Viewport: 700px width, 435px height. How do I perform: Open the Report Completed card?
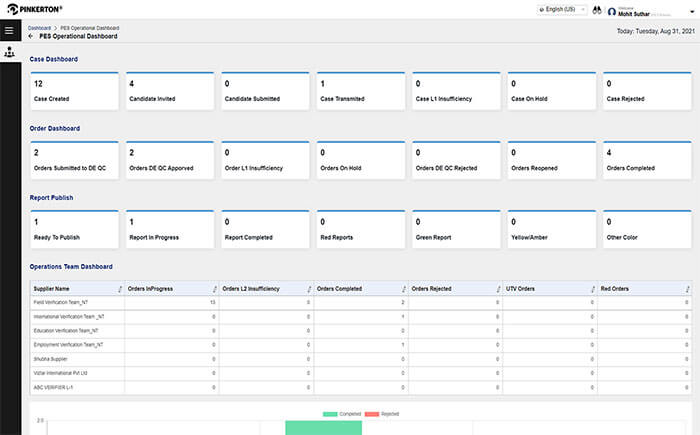coord(266,229)
